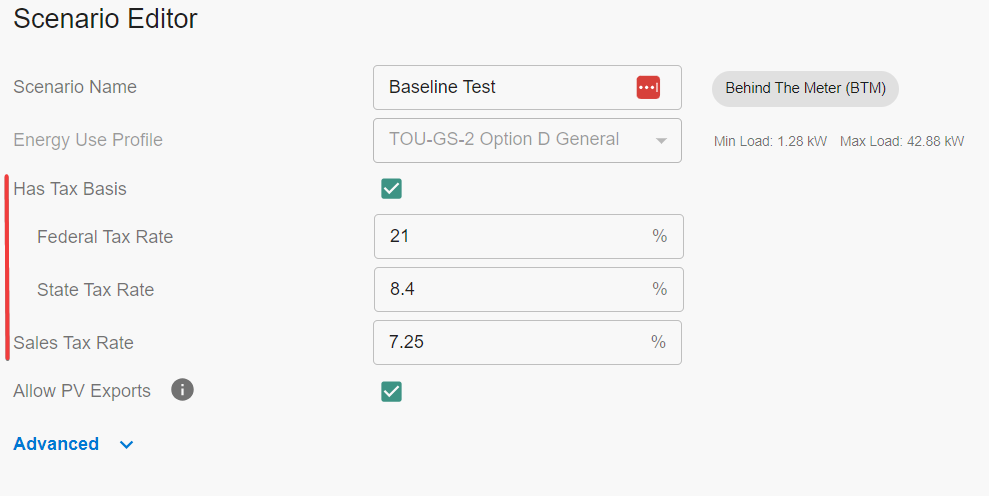Image resolution: width=989 pixels, height=496 pixels.
Task: Click the red password manager icon in Scenario Name
Action: pyautogui.click(x=648, y=88)
